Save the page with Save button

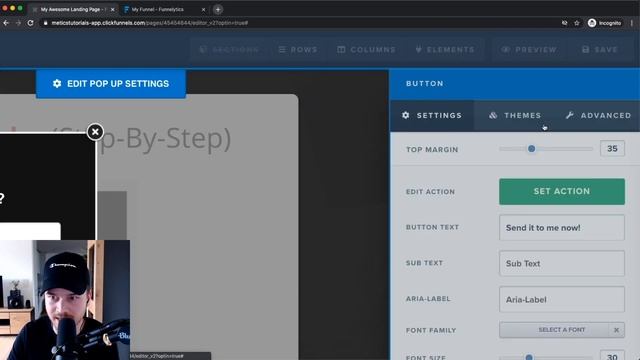(599, 50)
